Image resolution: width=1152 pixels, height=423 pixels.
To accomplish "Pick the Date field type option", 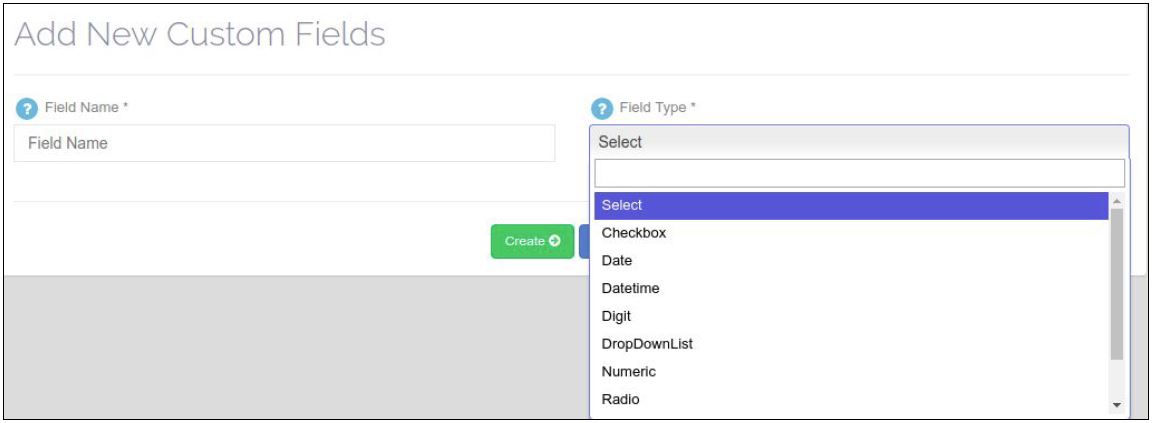I will (617, 261).
